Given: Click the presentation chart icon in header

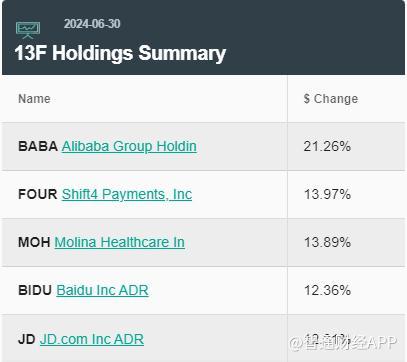Looking at the screenshot, I should 28,30.
